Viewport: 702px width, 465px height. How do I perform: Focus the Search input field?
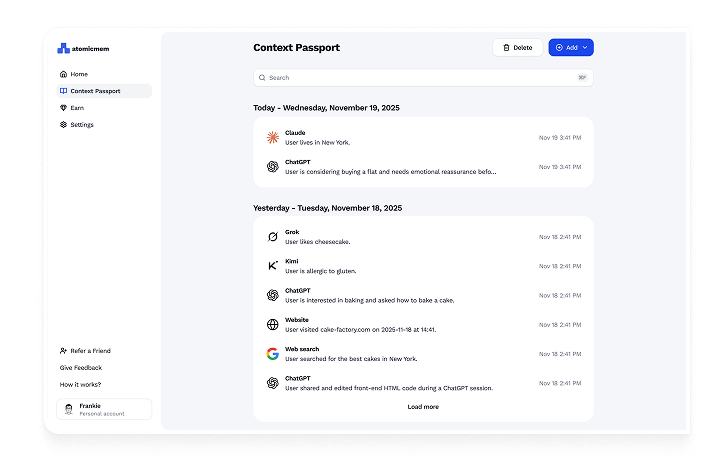423,77
